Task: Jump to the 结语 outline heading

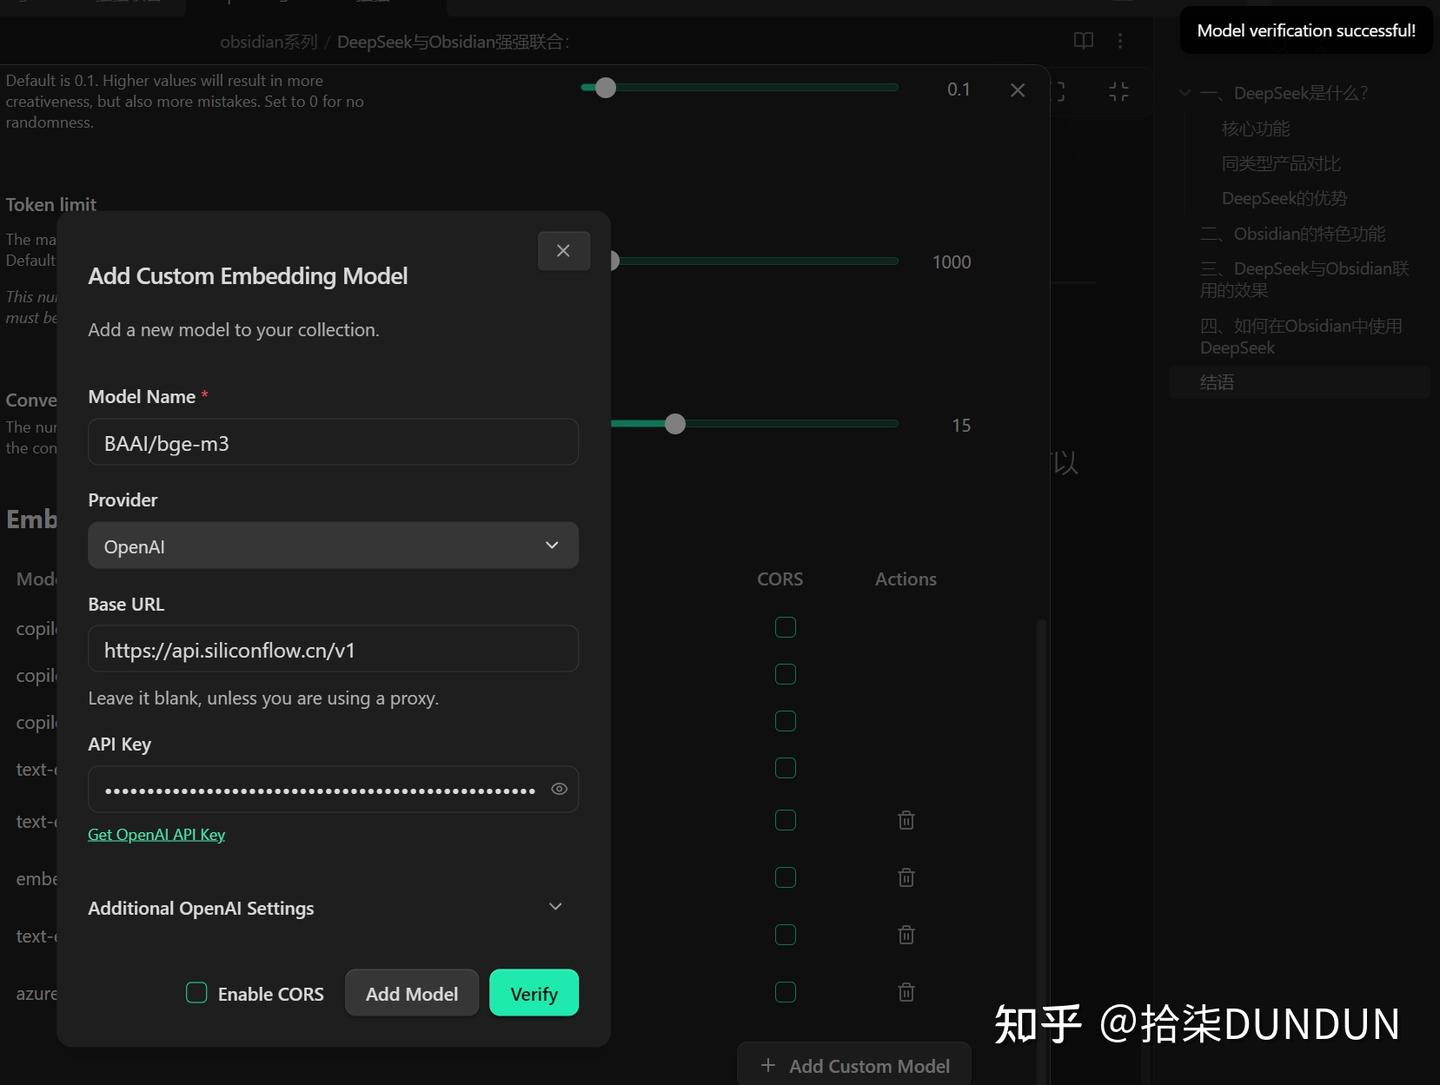Action: pyautogui.click(x=1217, y=381)
